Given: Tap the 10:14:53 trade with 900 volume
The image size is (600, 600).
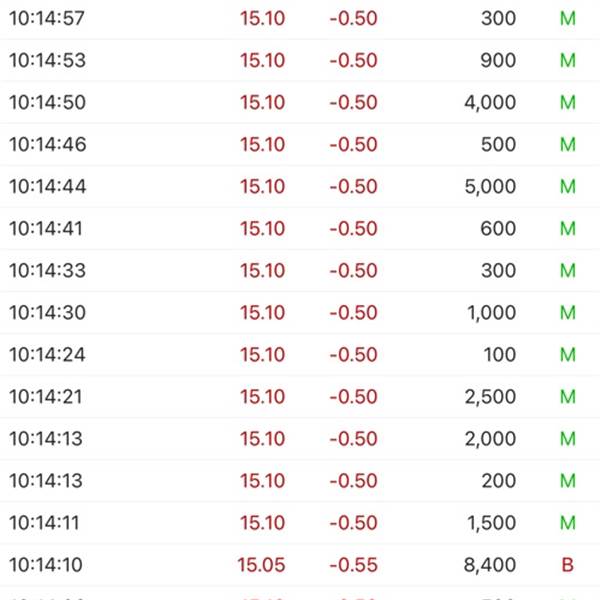Looking at the screenshot, I should pos(300,60).
